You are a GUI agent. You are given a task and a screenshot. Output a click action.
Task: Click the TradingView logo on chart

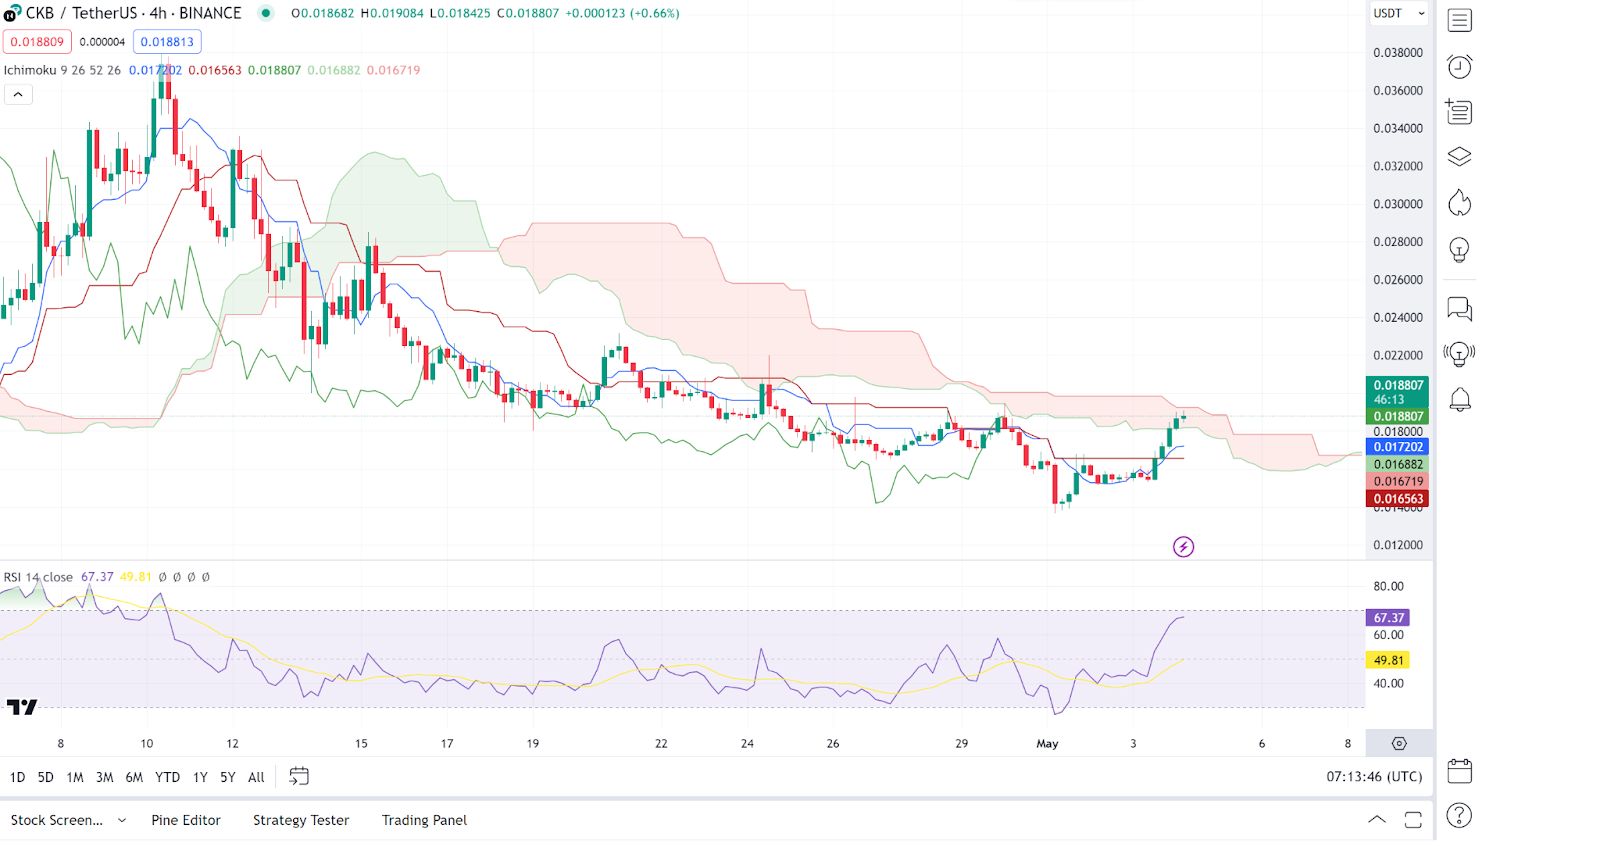tap(22, 707)
